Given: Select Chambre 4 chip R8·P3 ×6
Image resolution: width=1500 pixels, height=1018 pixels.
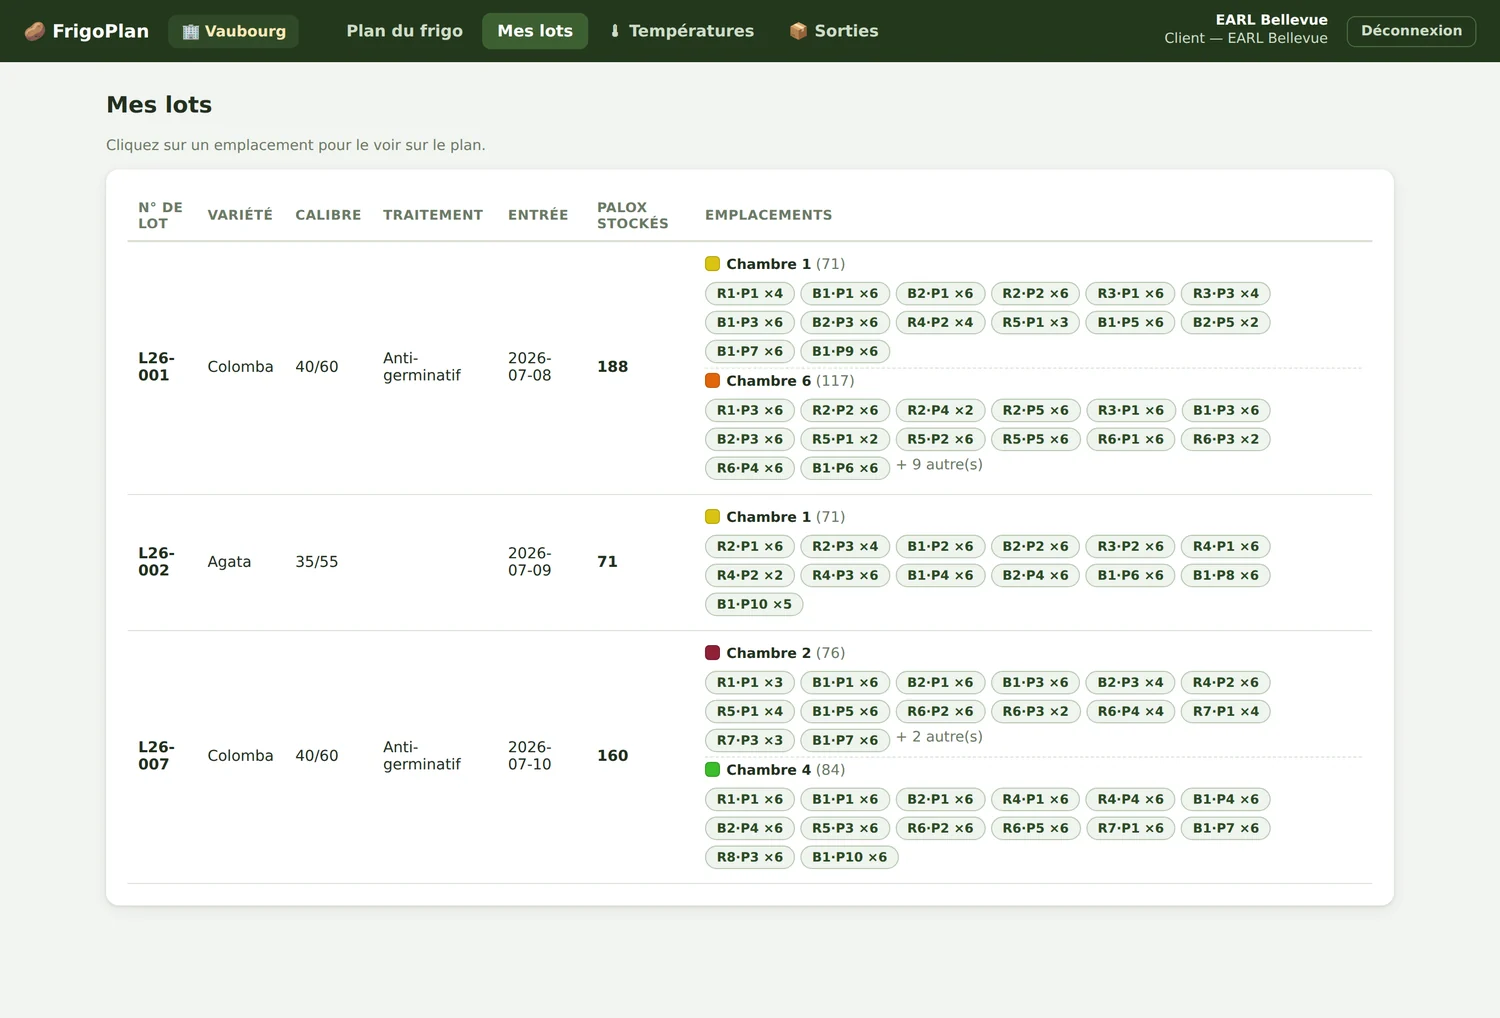Looking at the screenshot, I should coord(750,857).
